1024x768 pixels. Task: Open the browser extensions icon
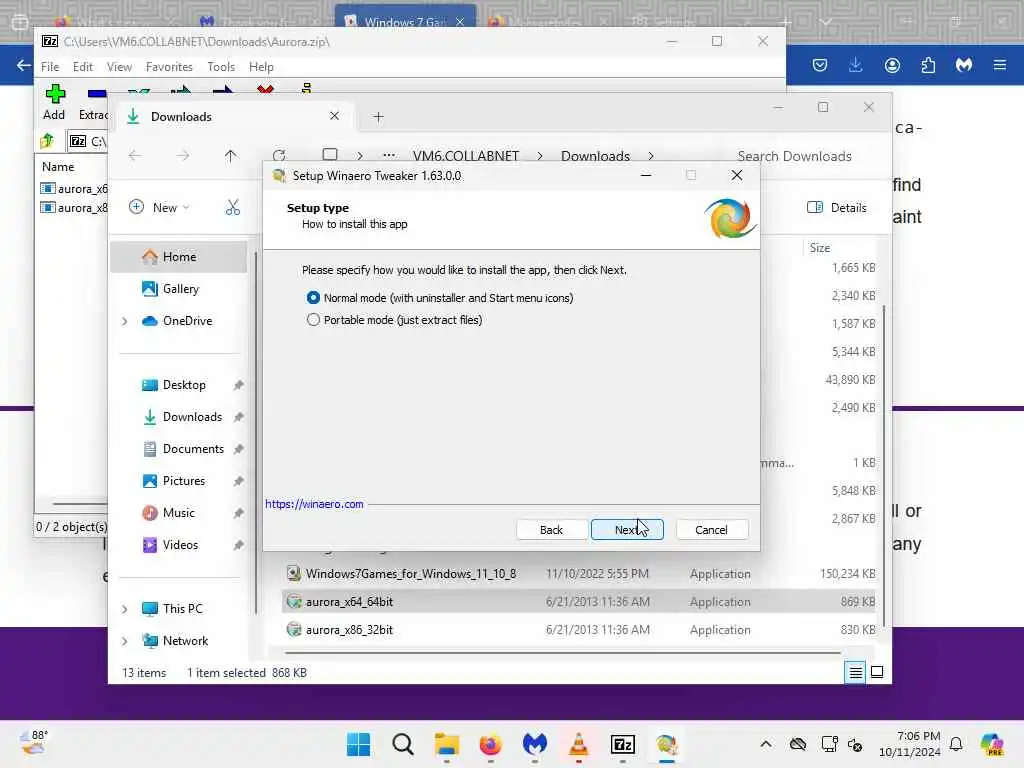click(928, 65)
